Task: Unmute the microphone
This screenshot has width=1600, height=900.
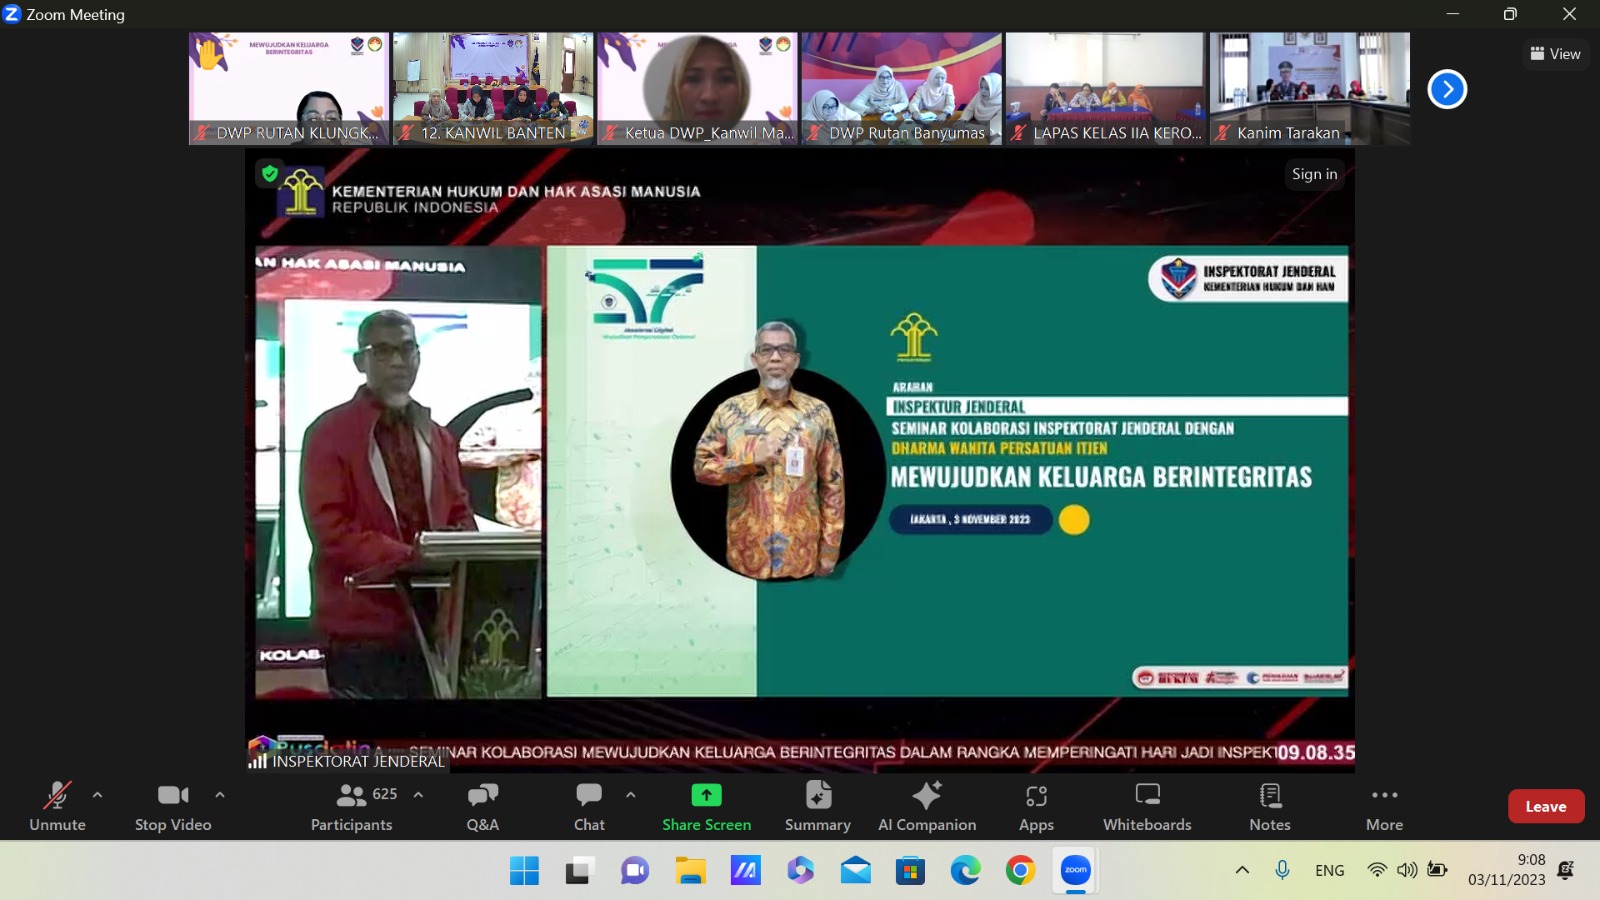Action: (57, 806)
